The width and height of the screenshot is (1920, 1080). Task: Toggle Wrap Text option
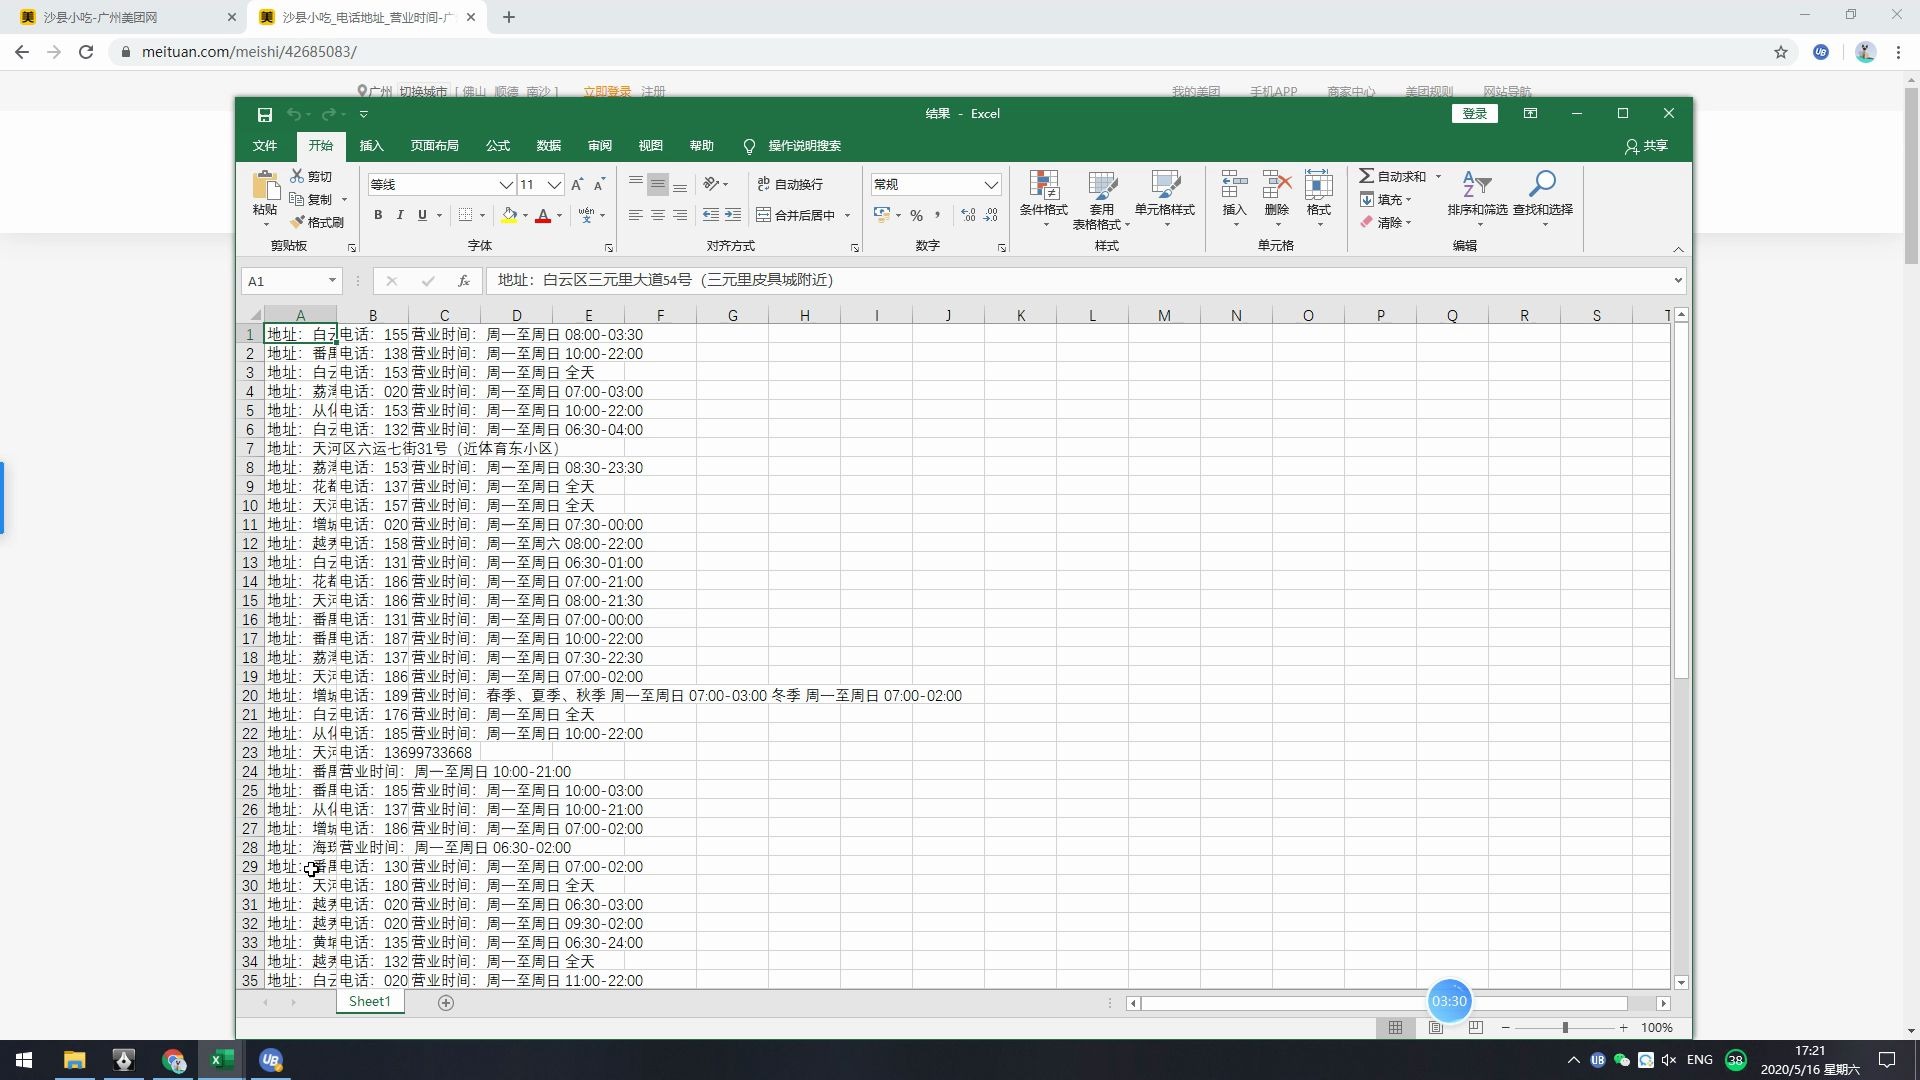pyautogui.click(x=790, y=184)
